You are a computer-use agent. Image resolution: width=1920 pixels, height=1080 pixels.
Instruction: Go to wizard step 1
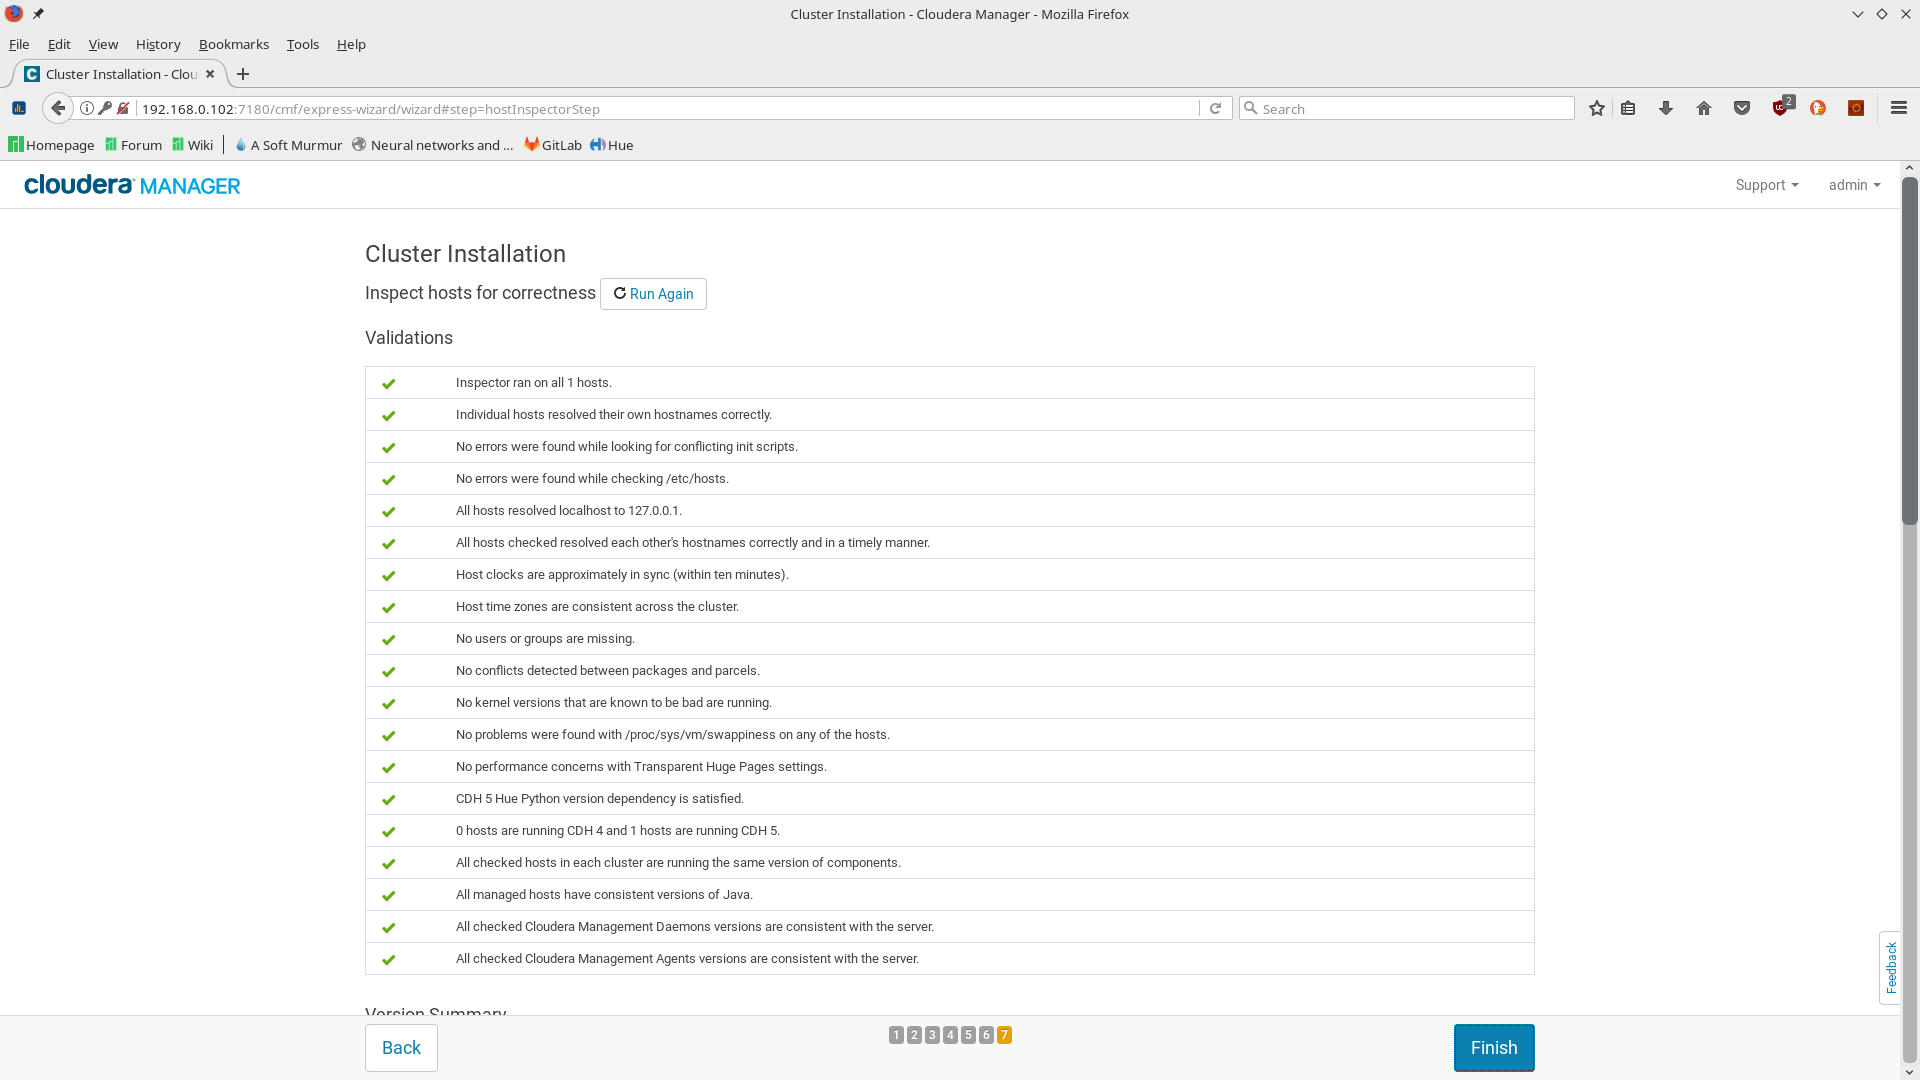896,1035
